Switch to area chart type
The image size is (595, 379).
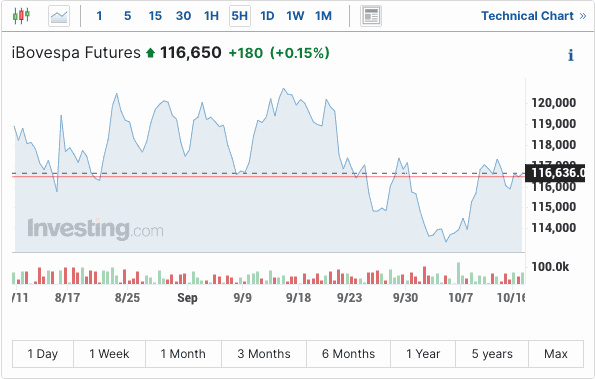click(59, 16)
